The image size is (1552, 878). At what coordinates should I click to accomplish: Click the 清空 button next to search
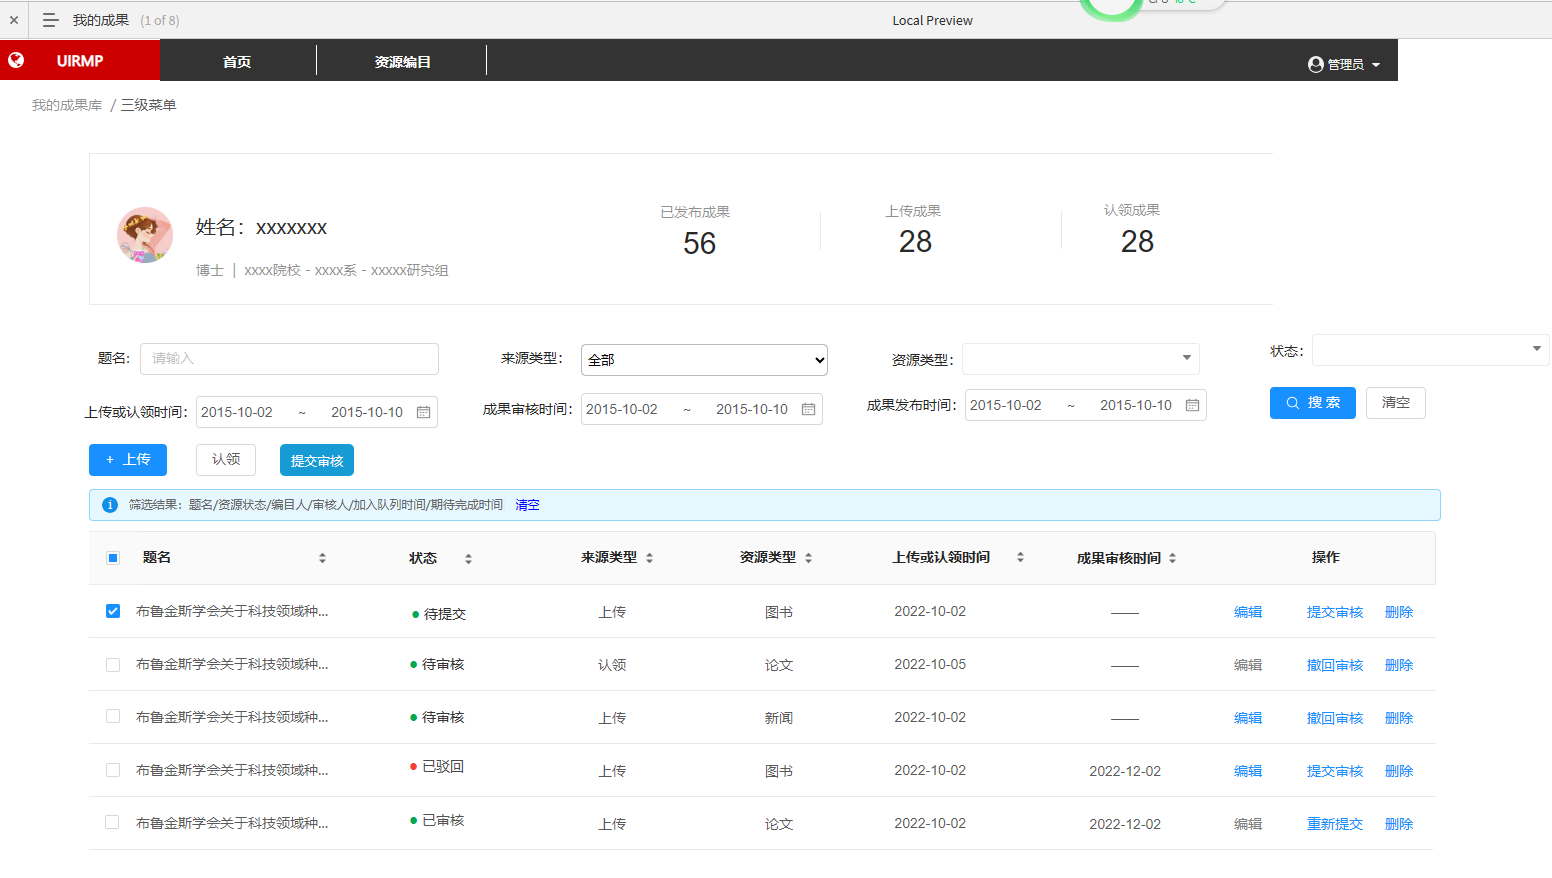click(1396, 403)
